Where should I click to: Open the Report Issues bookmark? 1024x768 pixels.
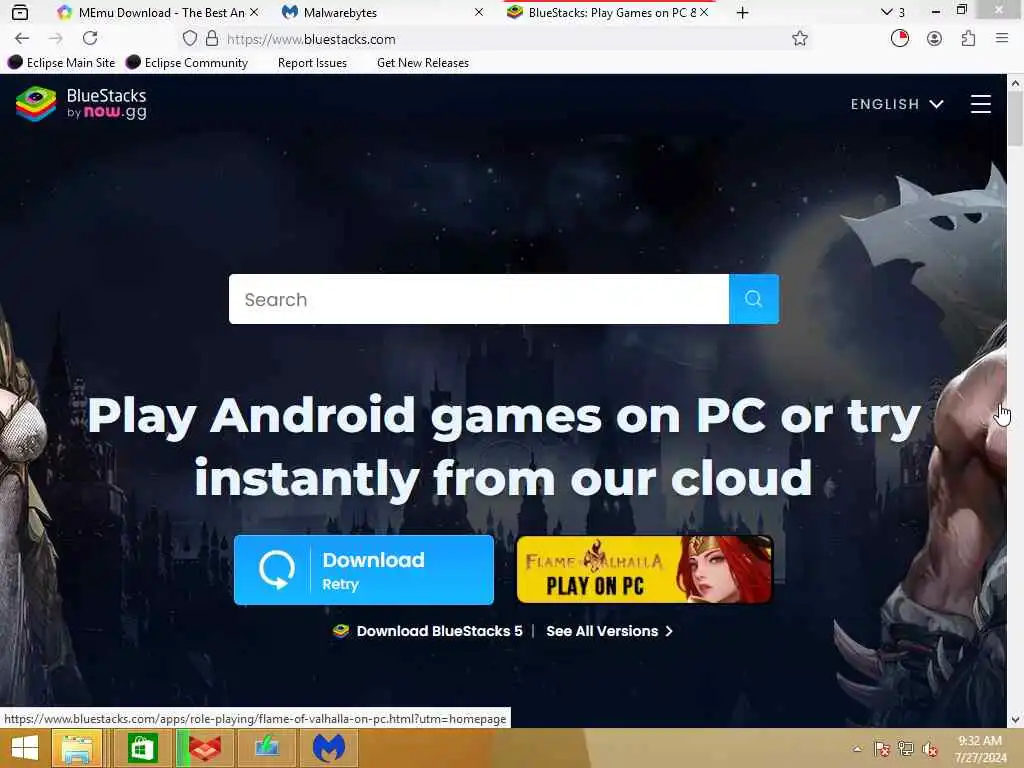coord(312,63)
